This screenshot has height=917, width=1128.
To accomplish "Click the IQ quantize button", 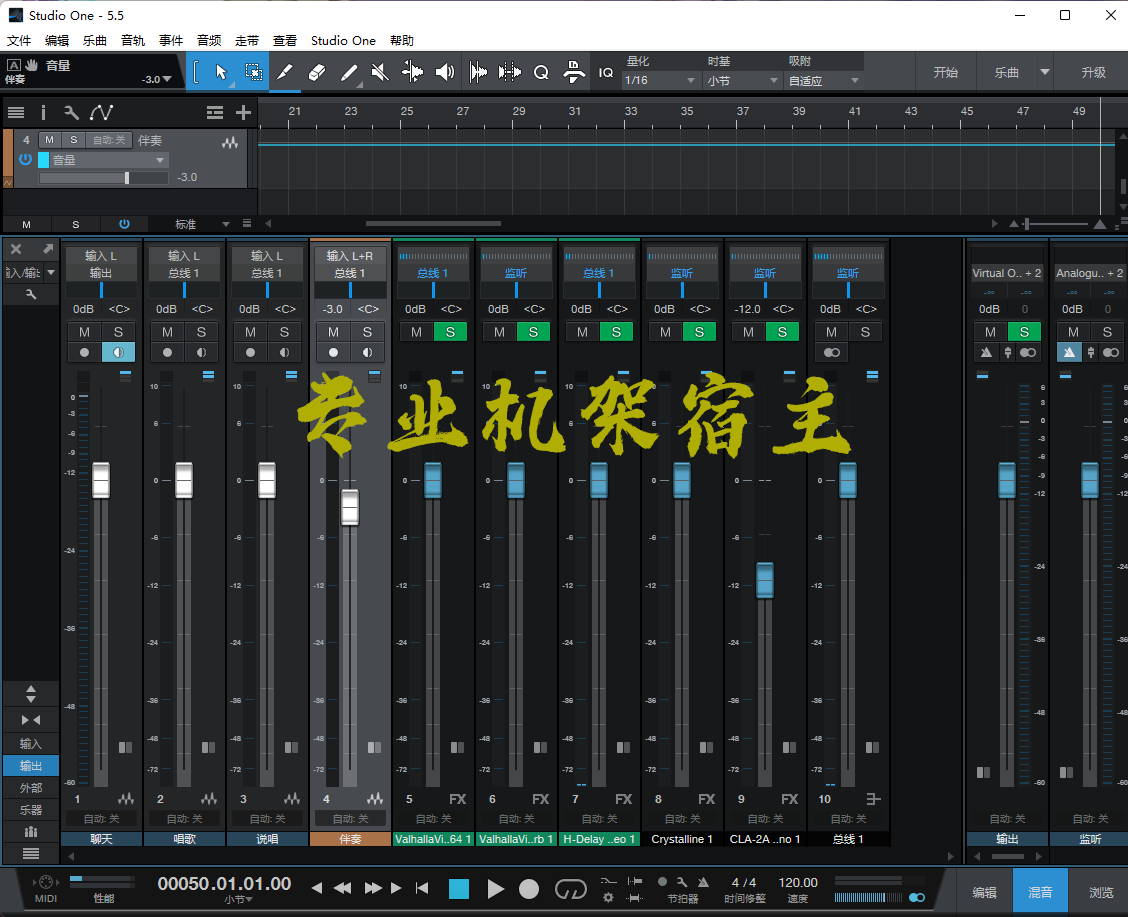I will [x=606, y=73].
